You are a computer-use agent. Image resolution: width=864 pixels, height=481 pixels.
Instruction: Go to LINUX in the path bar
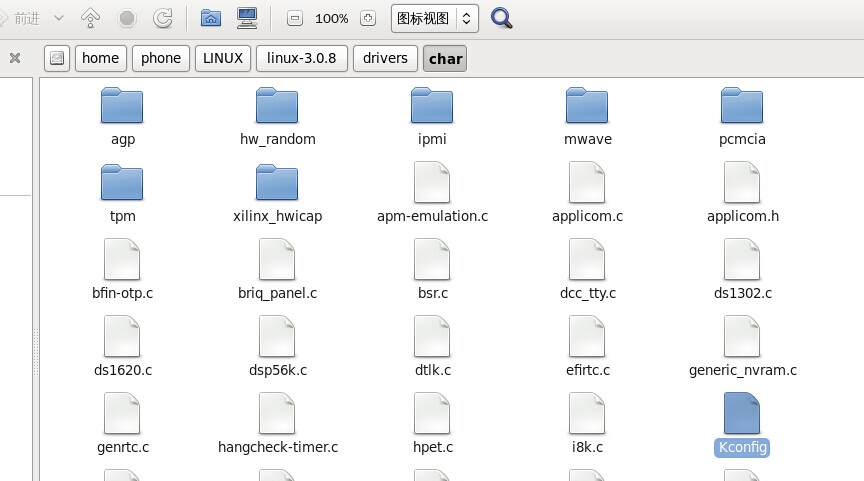tap(223, 58)
